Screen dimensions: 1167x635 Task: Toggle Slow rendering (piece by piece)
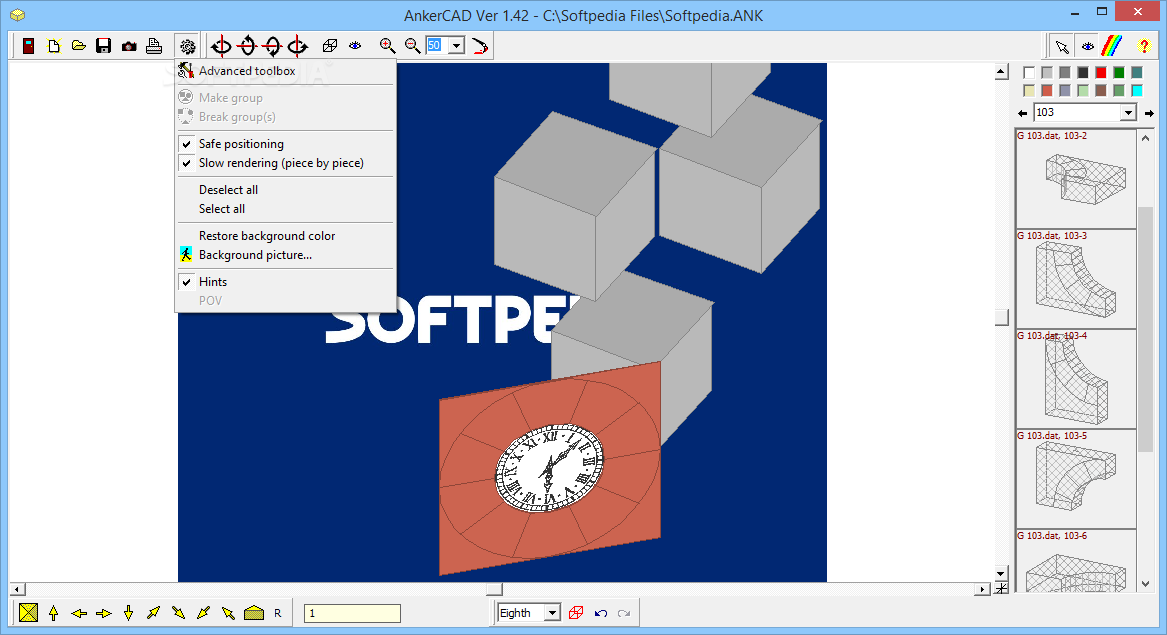coord(285,163)
